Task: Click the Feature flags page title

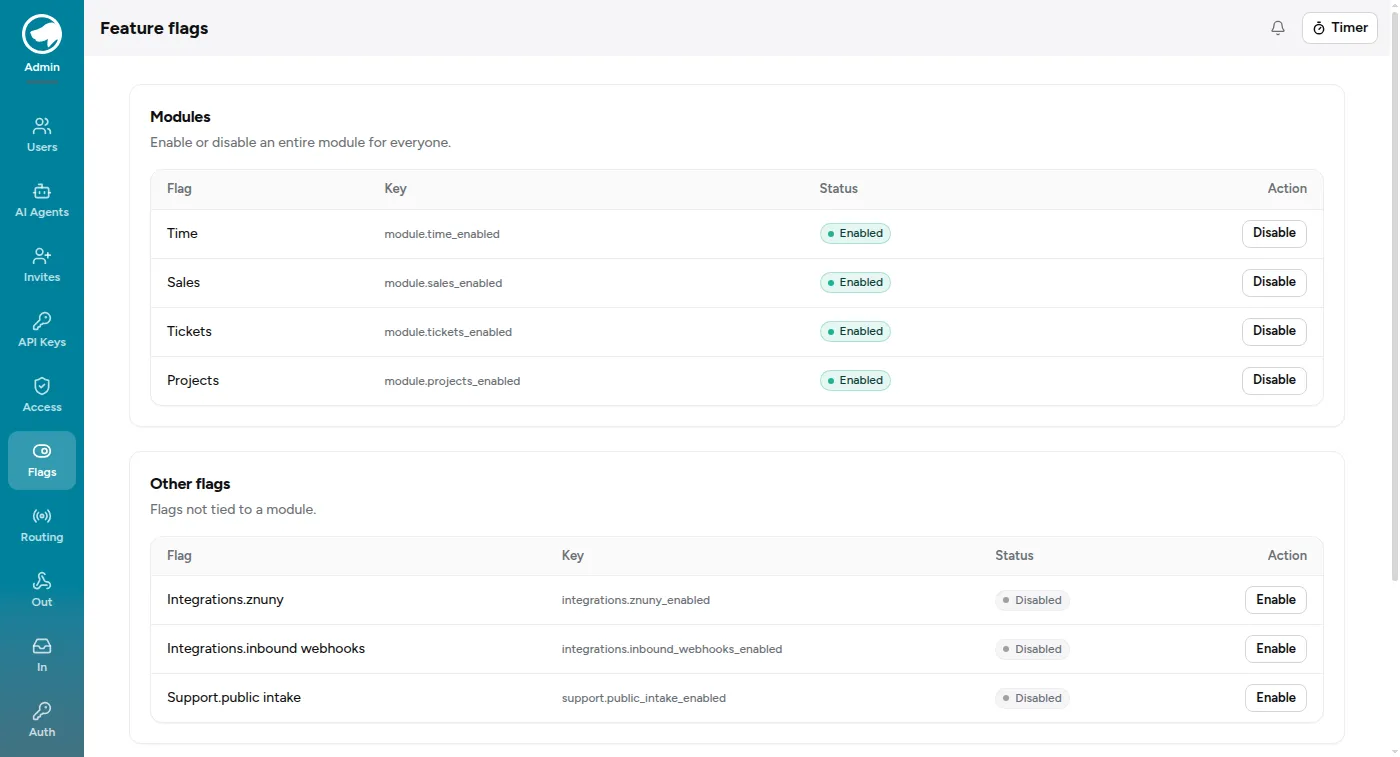Action: coord(154,28)
